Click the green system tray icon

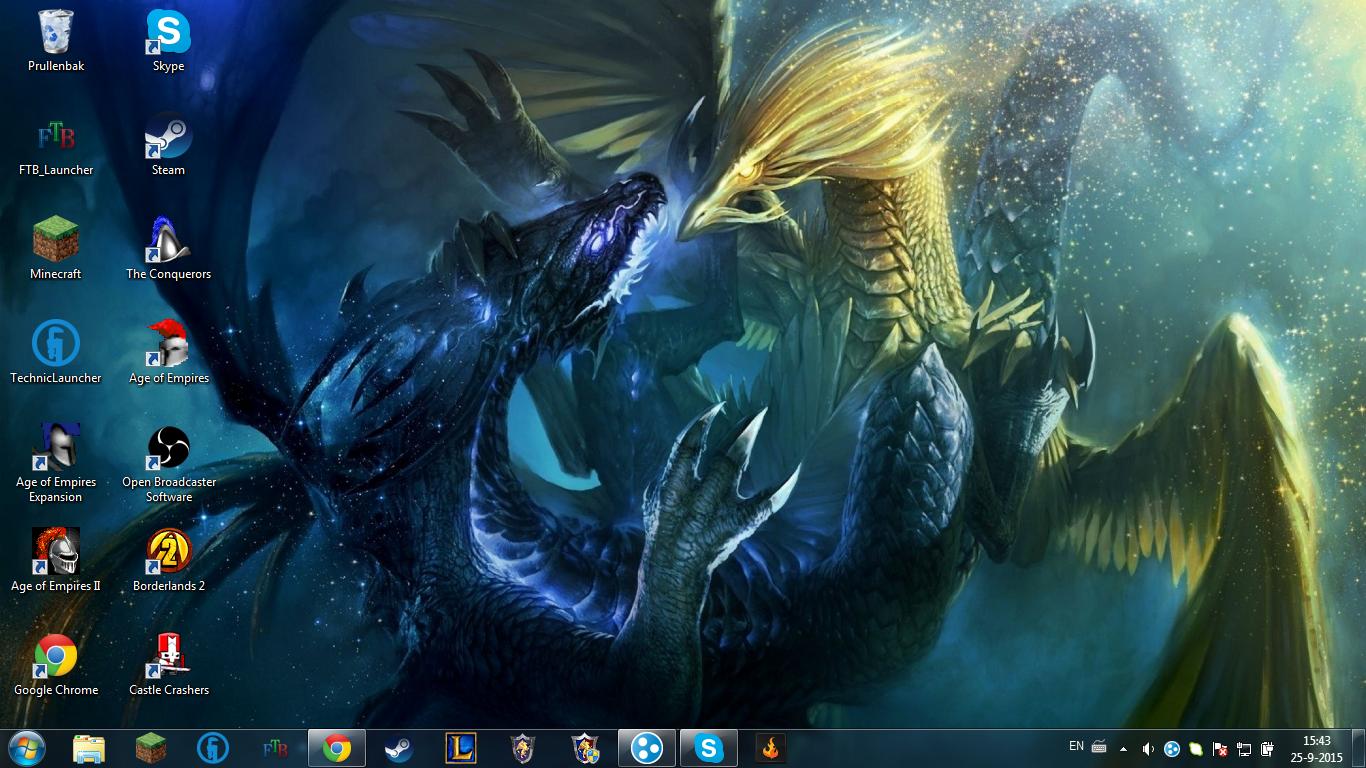click(1196, 748)
